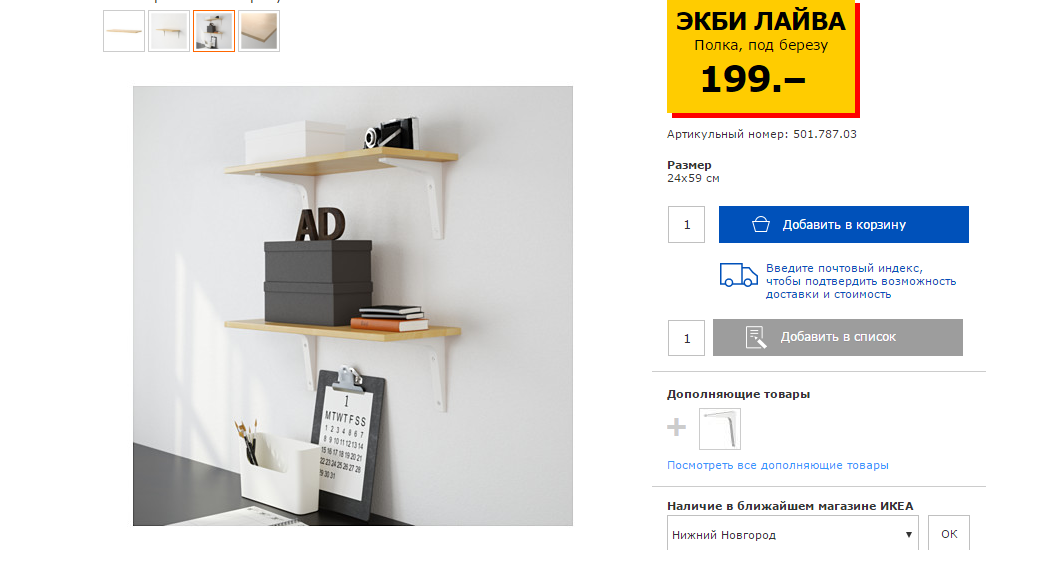The image size is (1047, 567).
Task: Show the first thumbnail of plain shelf
Action: click(x=124, y=31)
